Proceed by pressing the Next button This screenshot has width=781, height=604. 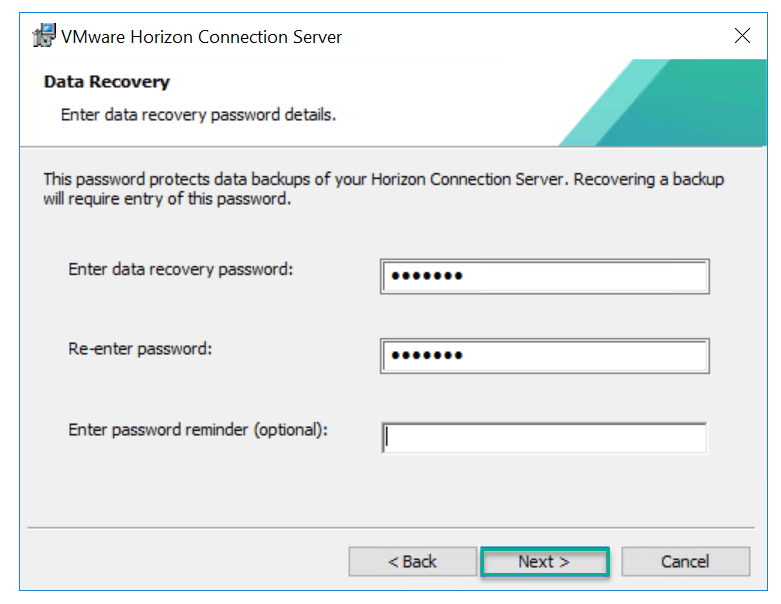tap(544, 561)
